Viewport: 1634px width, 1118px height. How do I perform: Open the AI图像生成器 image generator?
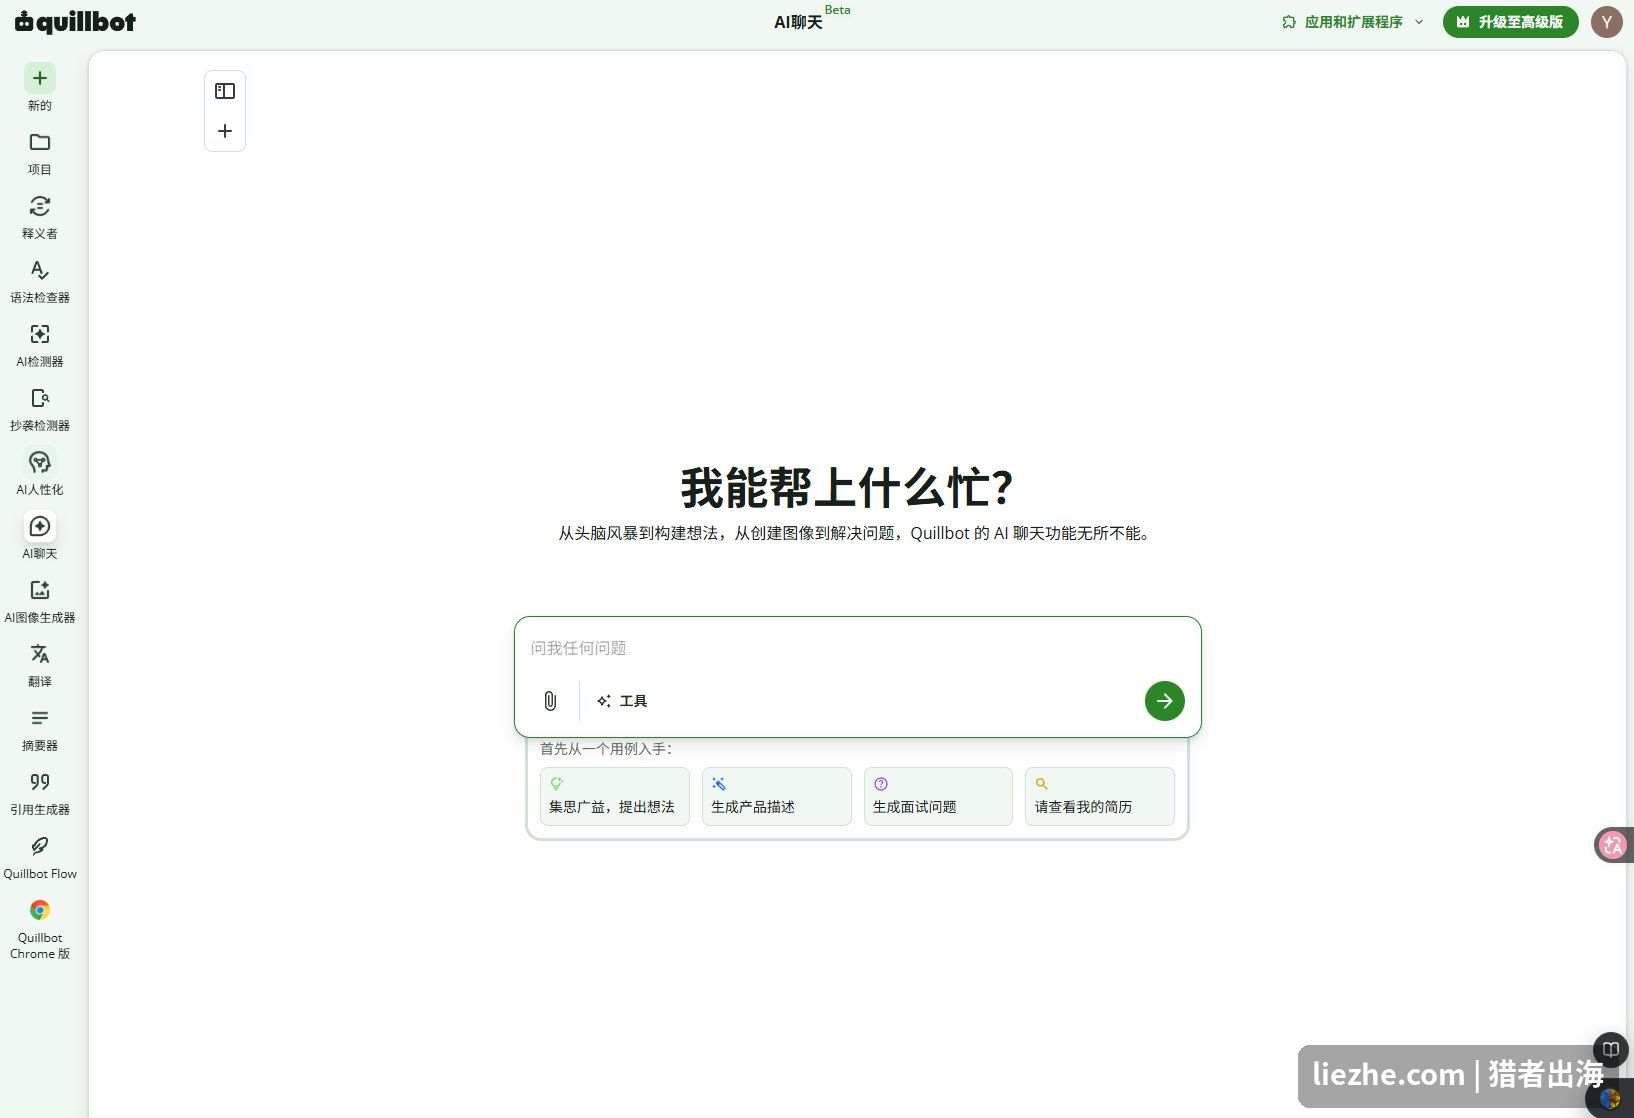[40, 601]
